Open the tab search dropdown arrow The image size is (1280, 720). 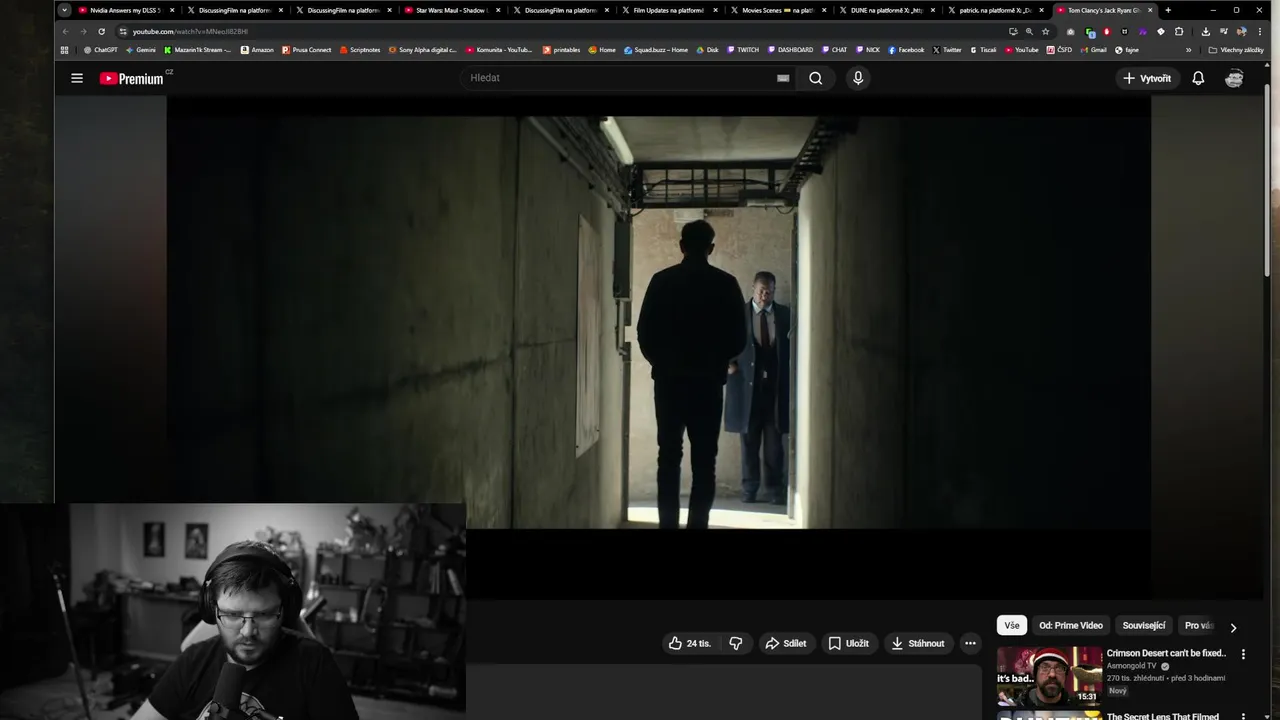(64, 10)
